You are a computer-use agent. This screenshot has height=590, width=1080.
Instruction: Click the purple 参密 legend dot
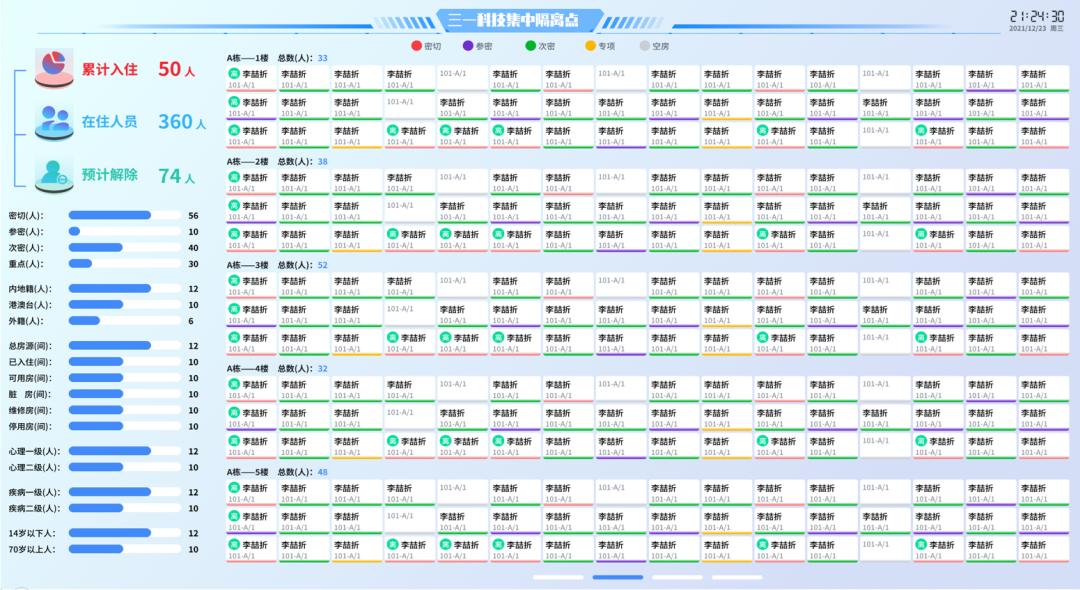click(468, 45)
